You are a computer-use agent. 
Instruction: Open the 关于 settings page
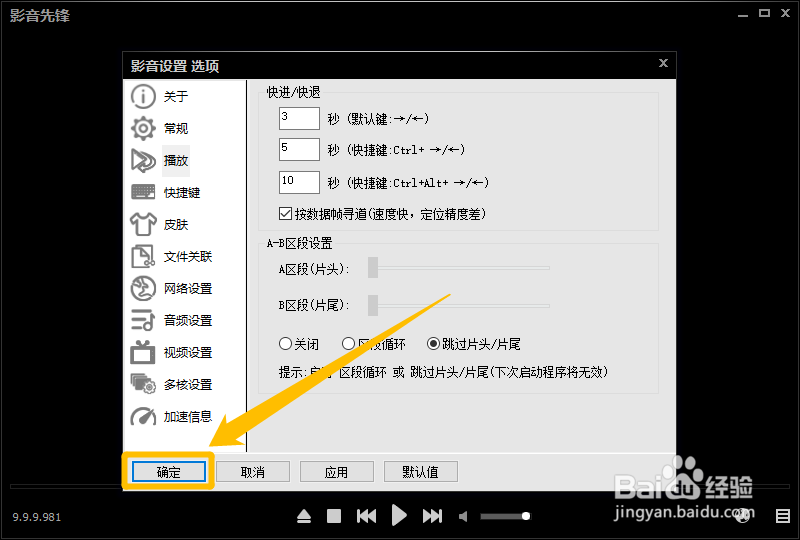click(x=176, y=96)
